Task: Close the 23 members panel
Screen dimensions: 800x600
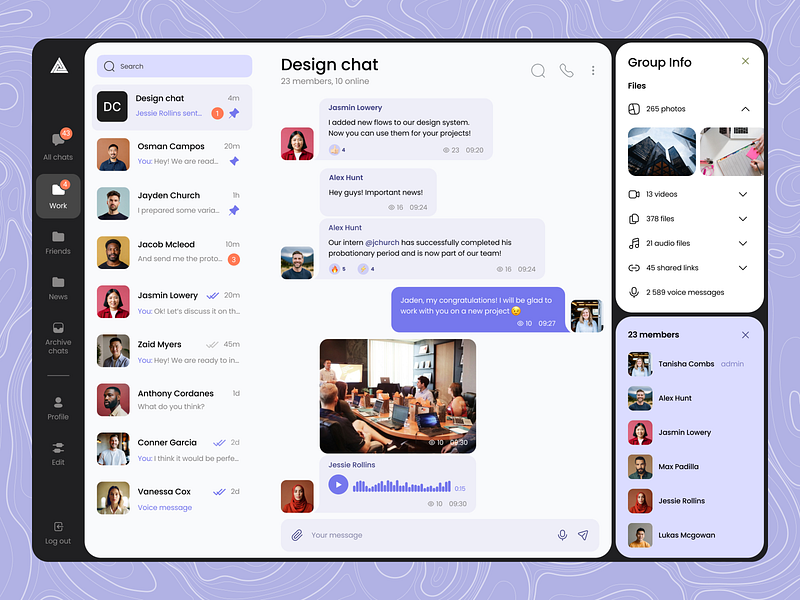Action: (745, 335)
